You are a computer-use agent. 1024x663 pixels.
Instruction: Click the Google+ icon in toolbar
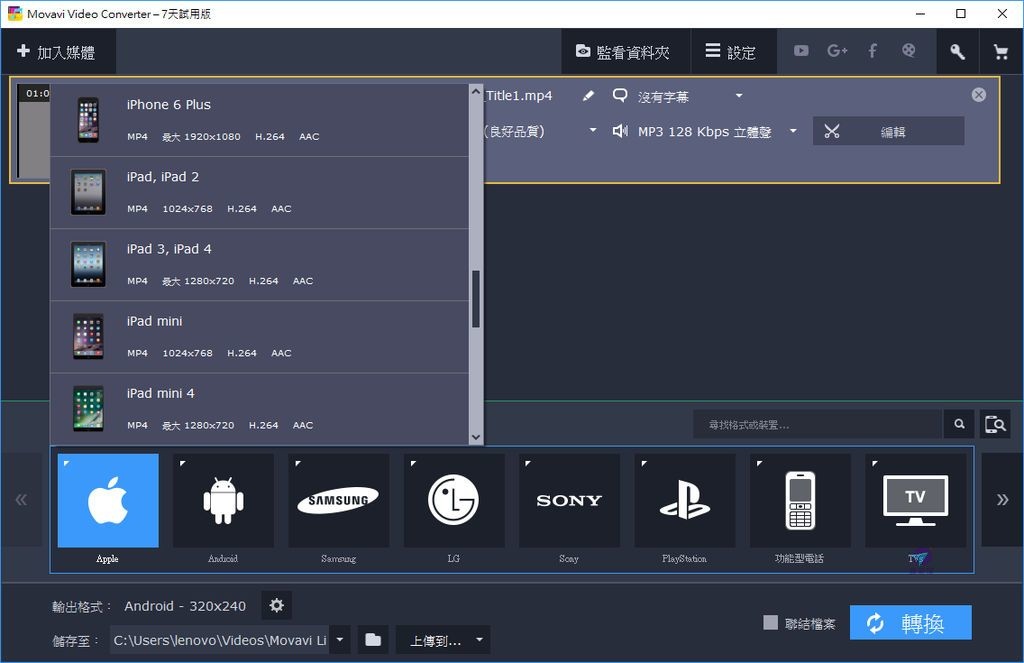[x=837, y=51]
